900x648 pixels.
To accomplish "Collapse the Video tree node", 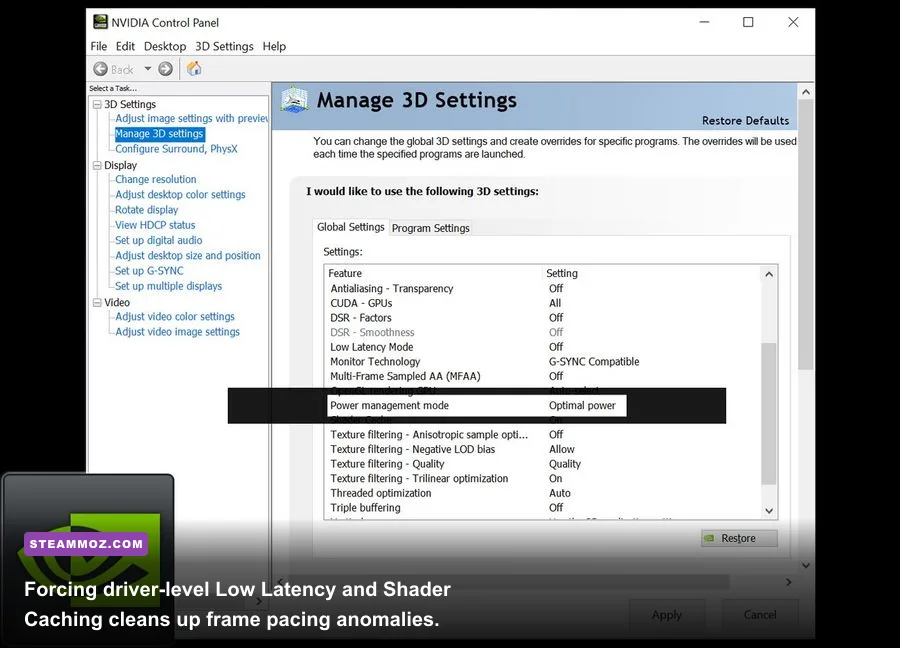I will [97, 302].
